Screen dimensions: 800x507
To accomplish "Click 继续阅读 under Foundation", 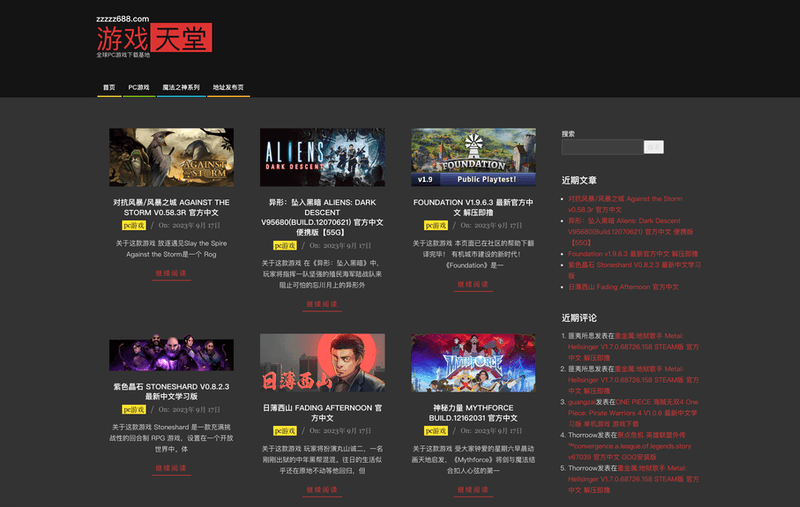I will tap(473, 285).
